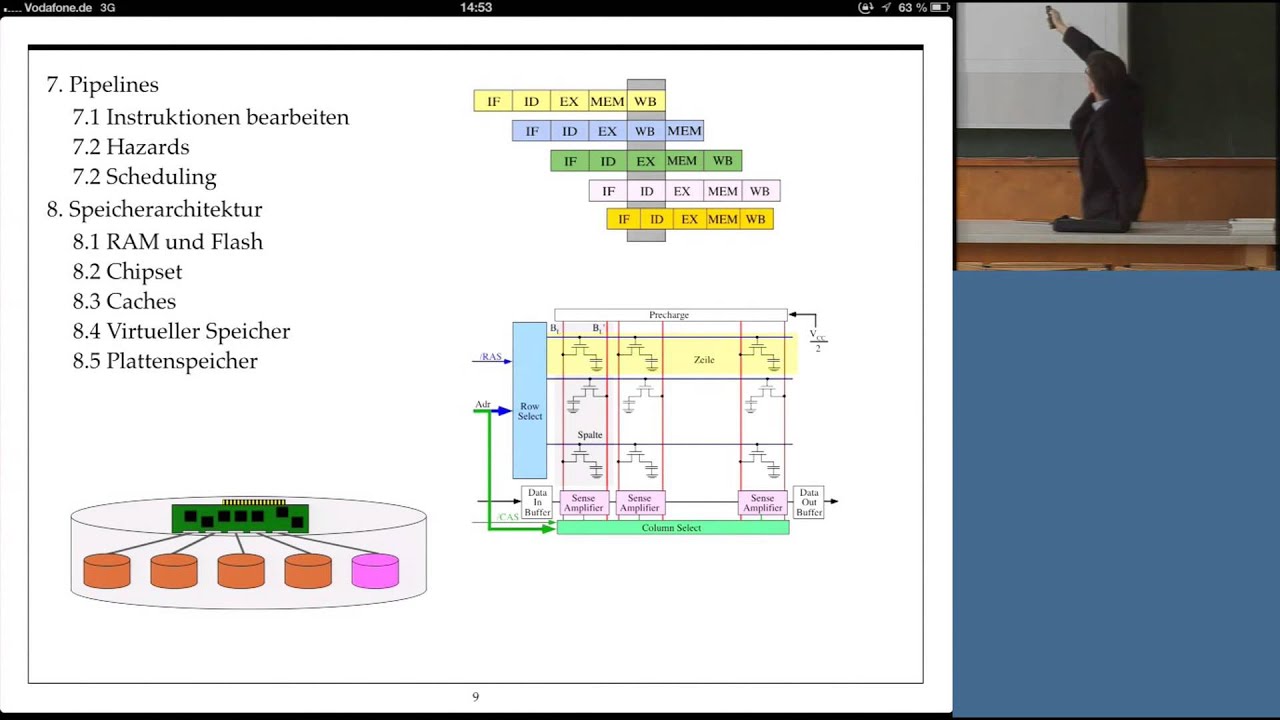Click WB stage in green pipeline row
The width and height of the screenshot is (1280, 720).
tap(722, 161)
